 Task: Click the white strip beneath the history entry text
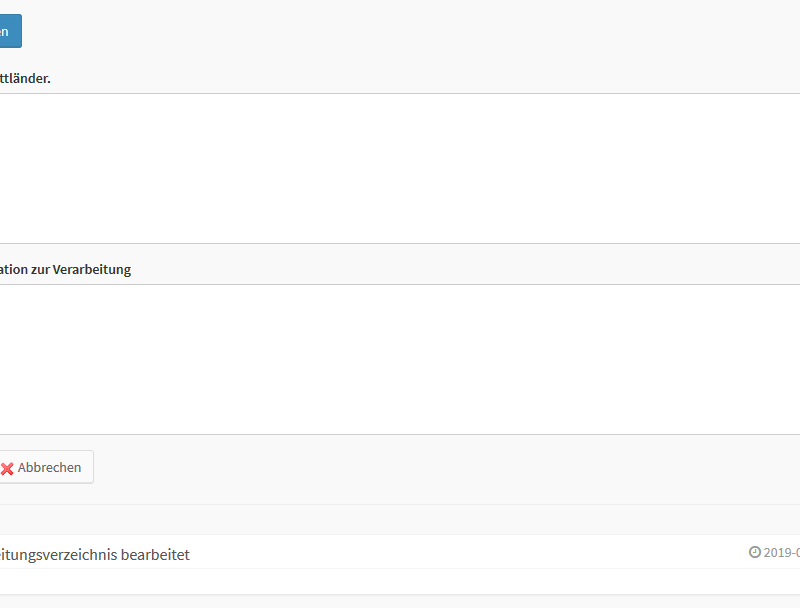(400, 581)
